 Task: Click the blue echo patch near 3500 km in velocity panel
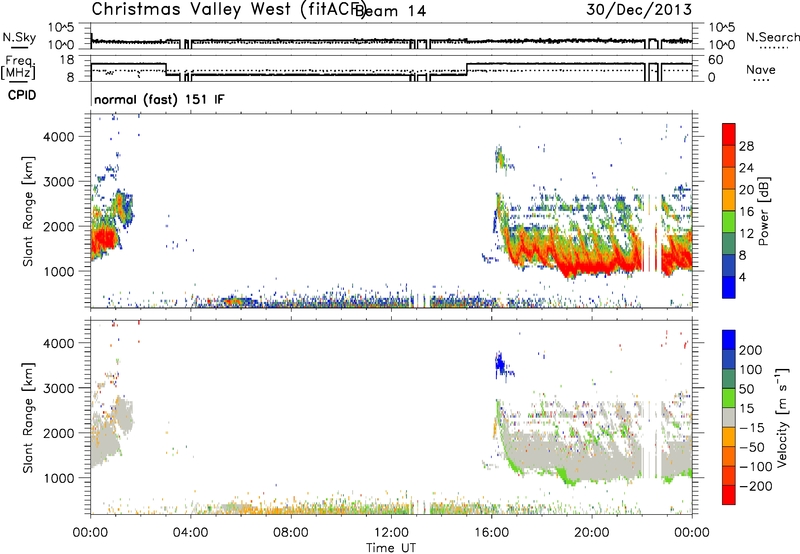click(501, 364)
